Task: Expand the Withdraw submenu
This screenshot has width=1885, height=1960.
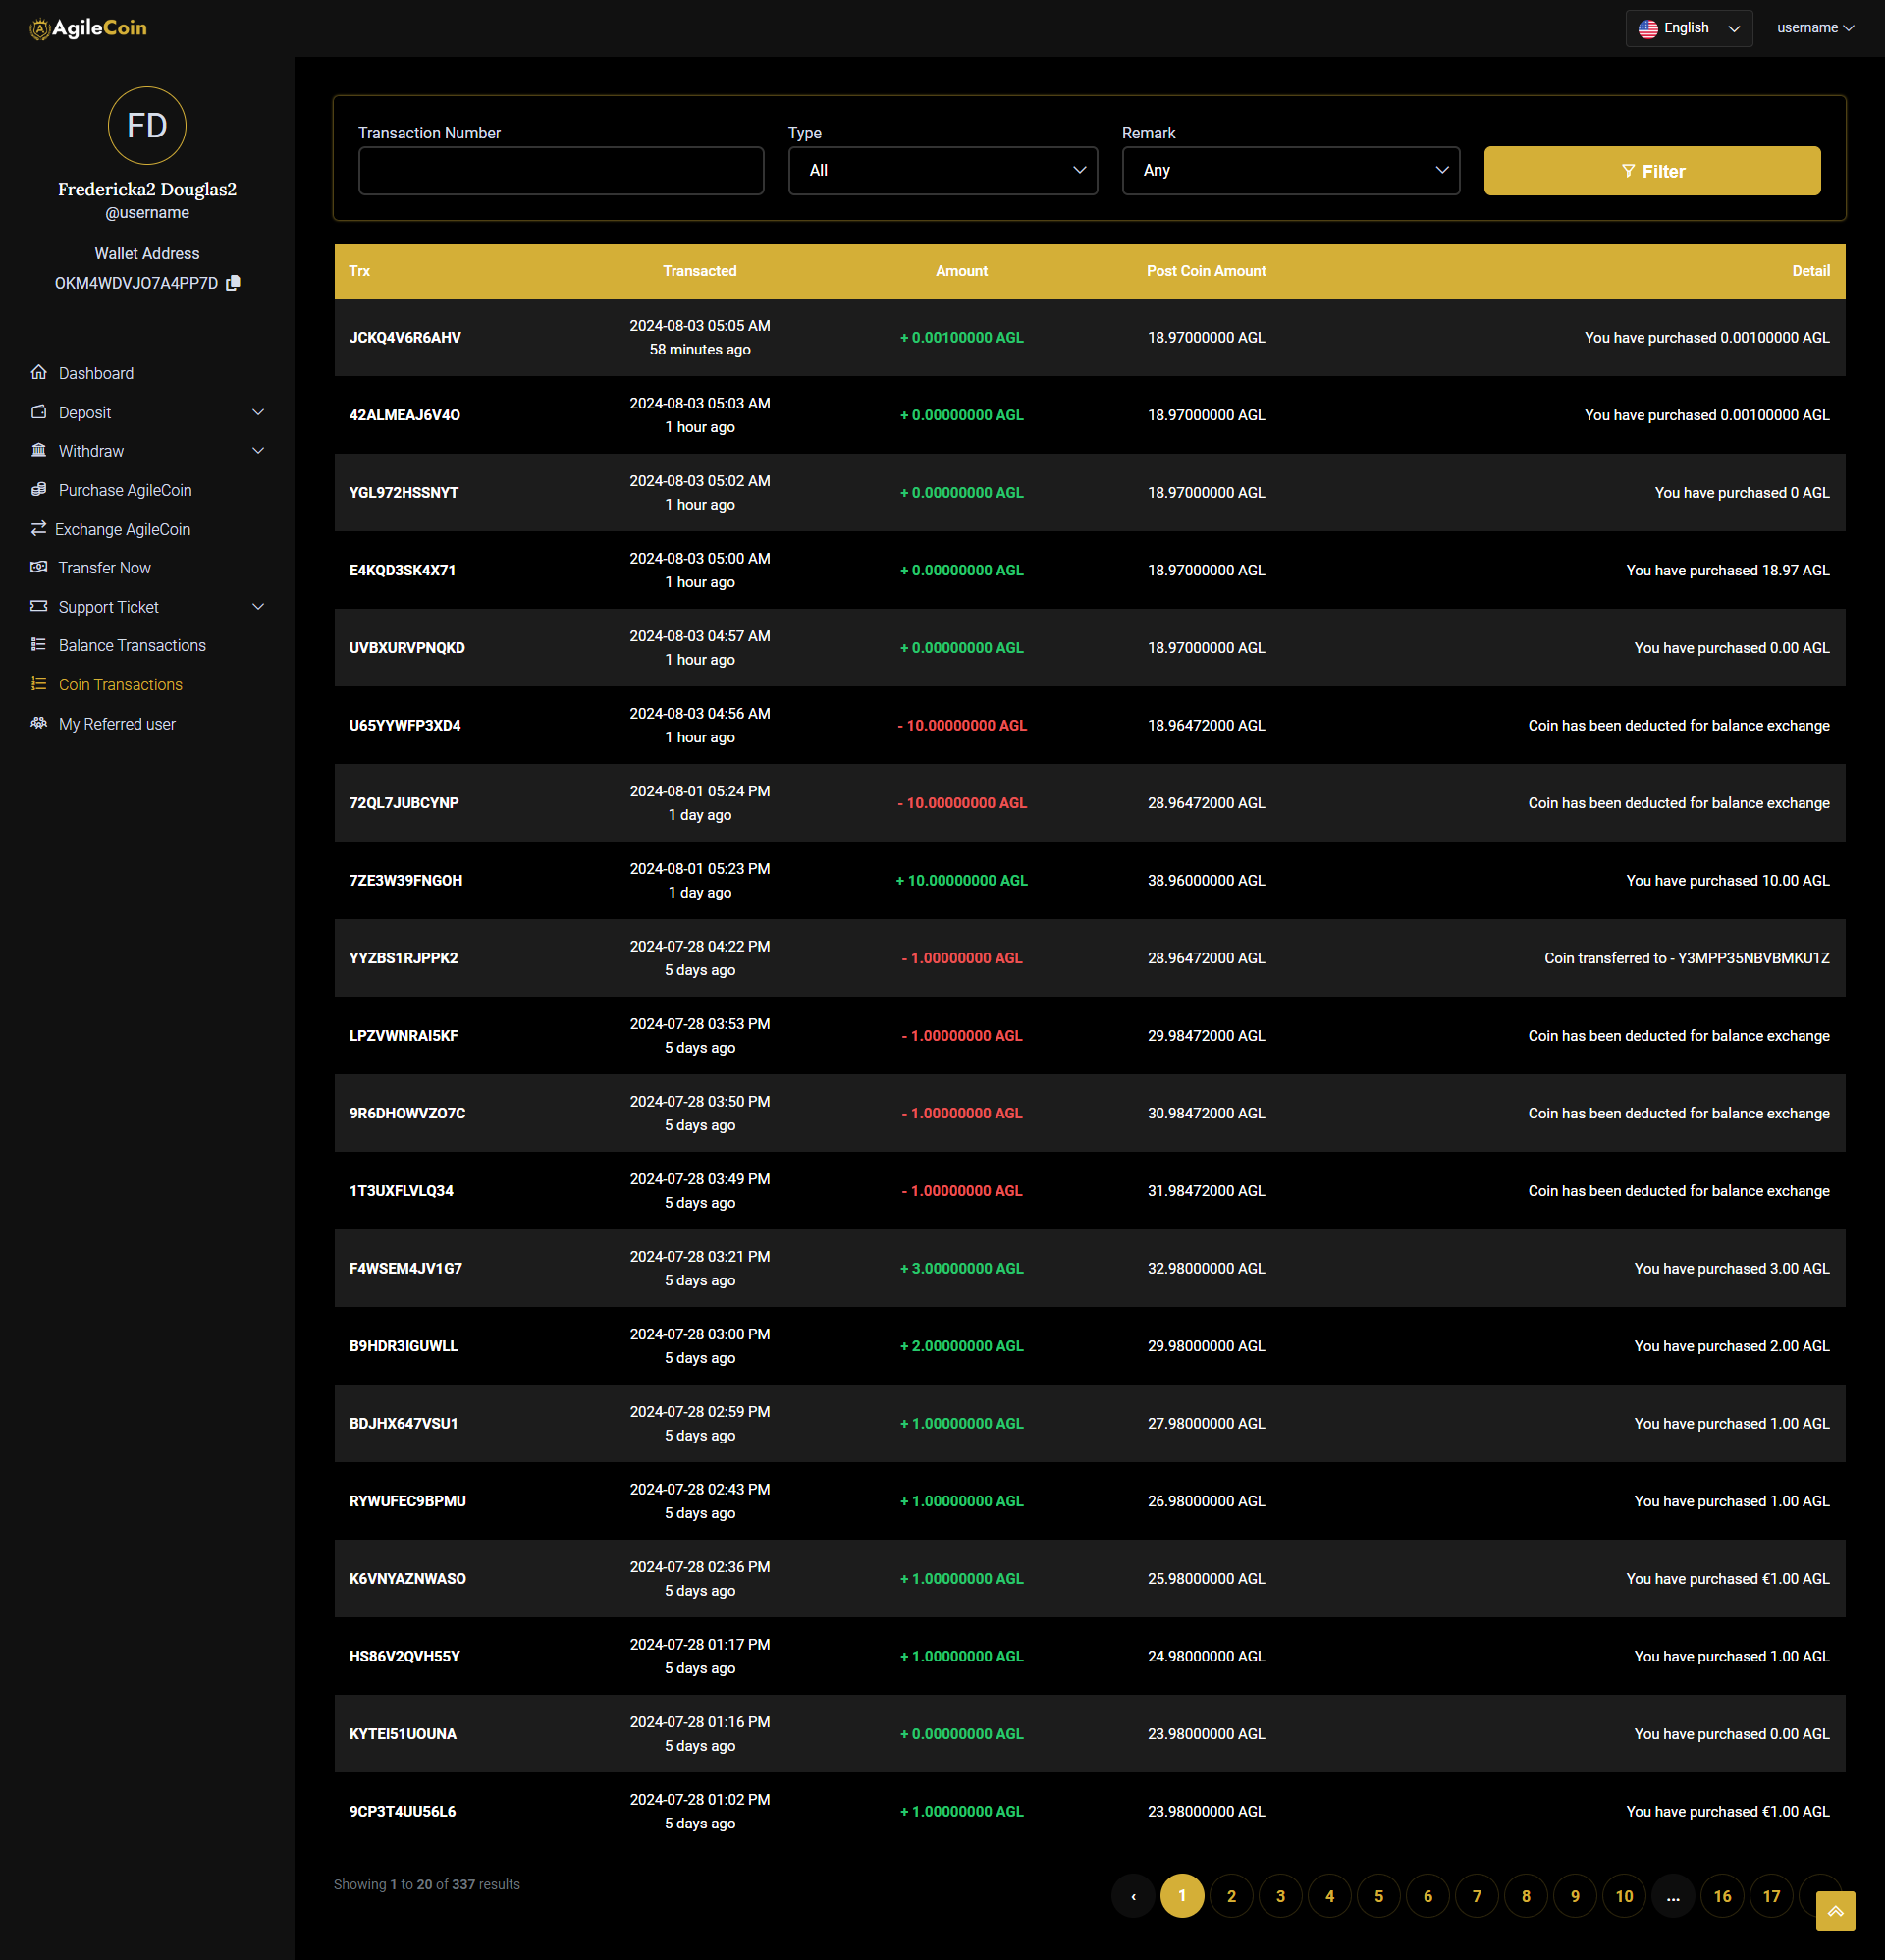Action: tap(257, 451)
